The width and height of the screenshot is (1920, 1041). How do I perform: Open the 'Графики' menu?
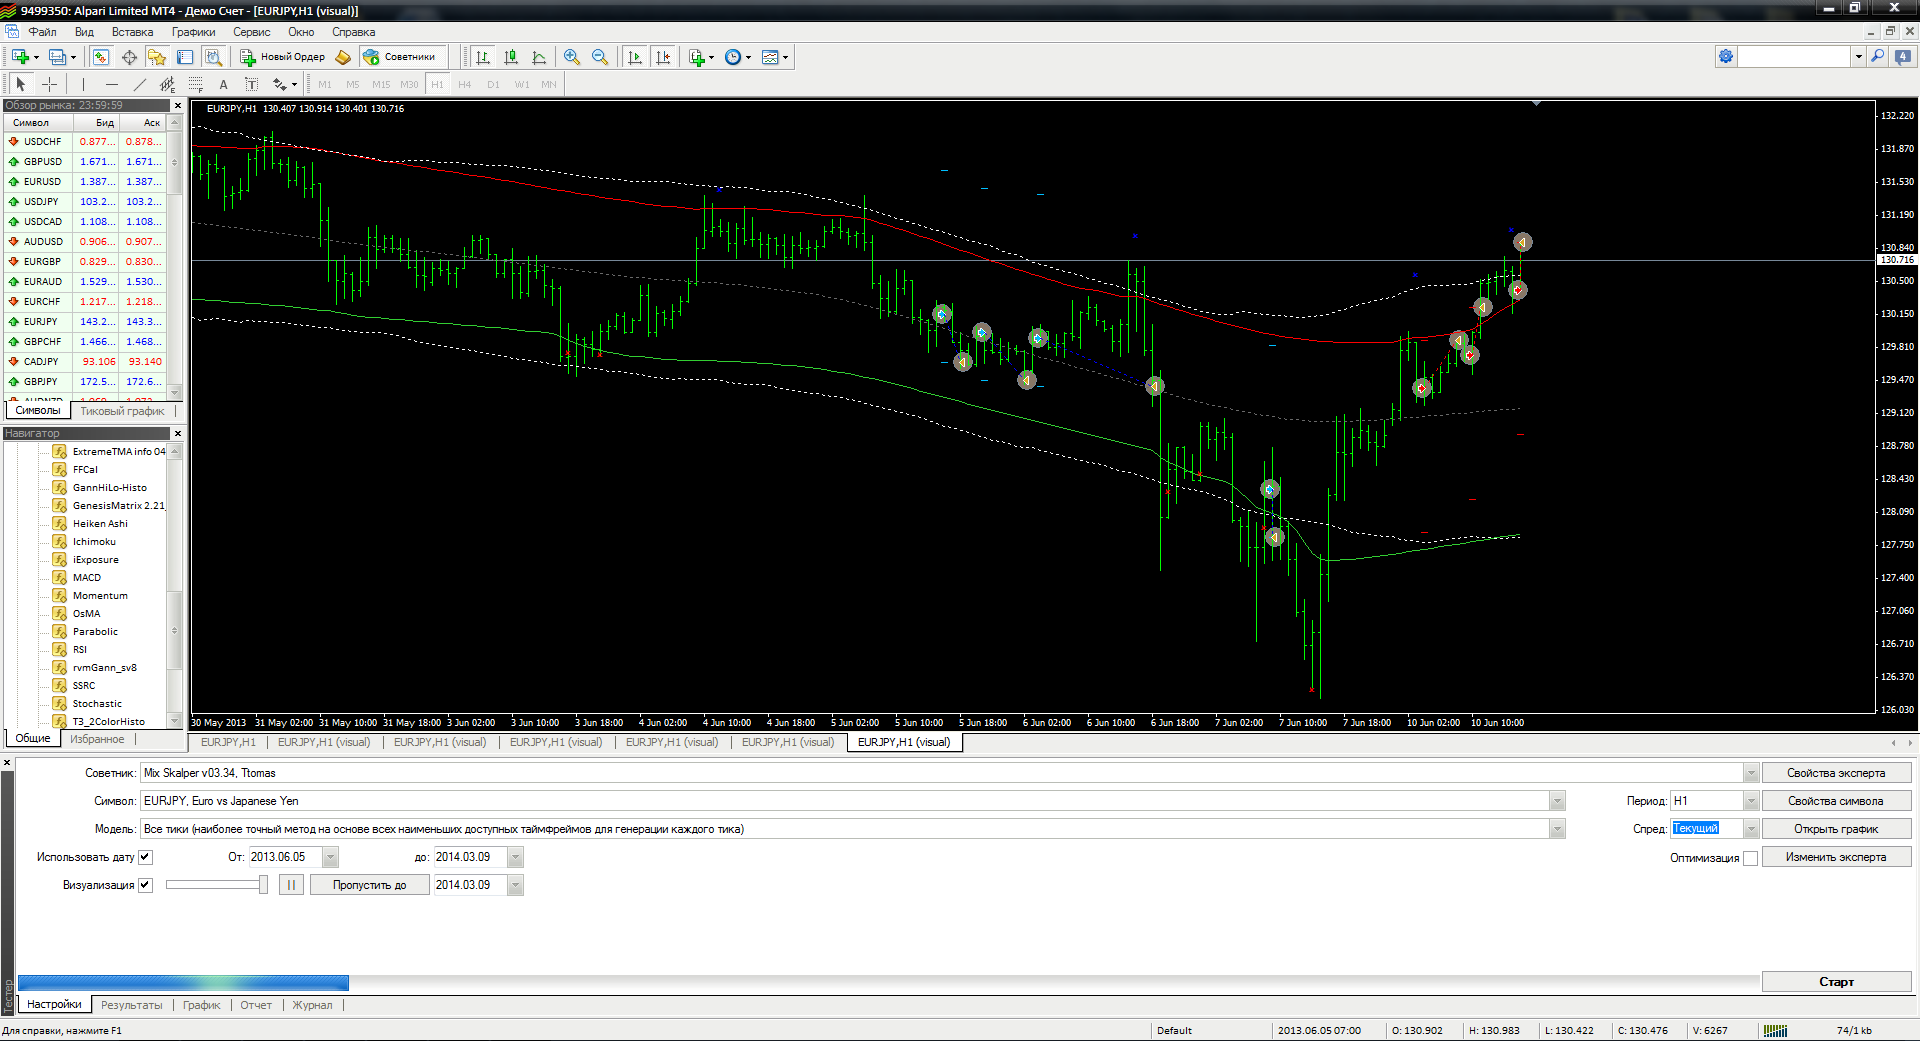point(193,32)
